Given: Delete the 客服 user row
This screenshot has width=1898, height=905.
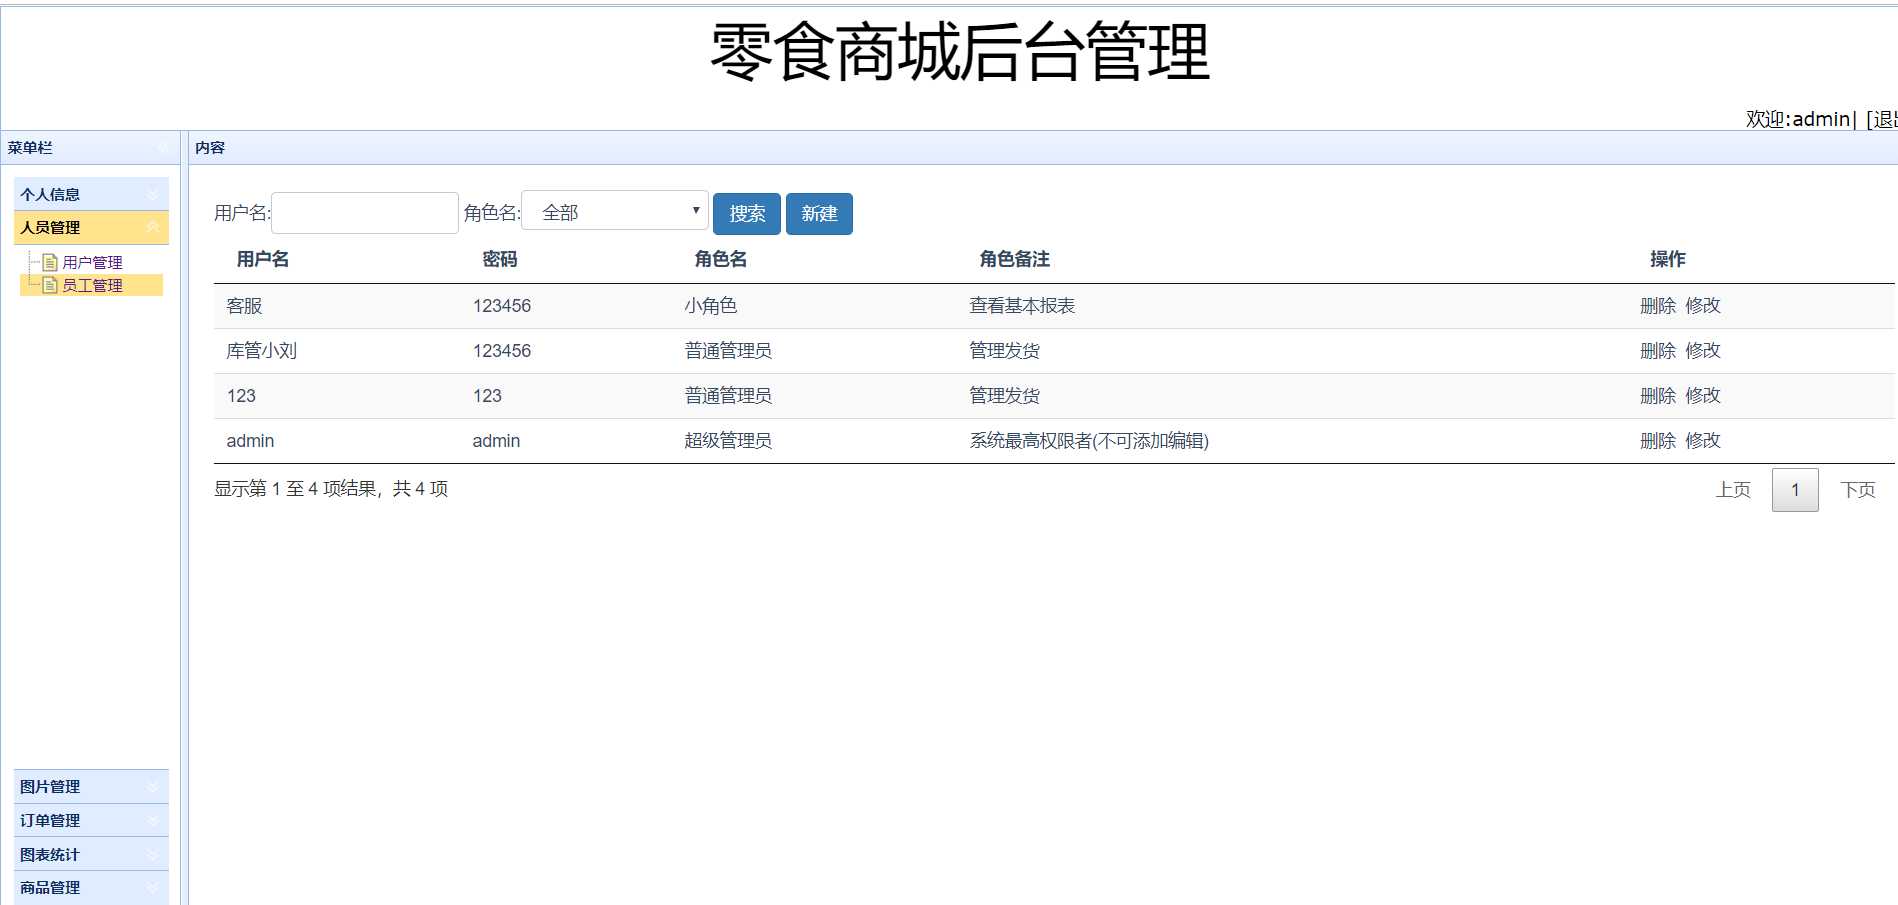Looking at the screenshot, I should [1658, 306].
